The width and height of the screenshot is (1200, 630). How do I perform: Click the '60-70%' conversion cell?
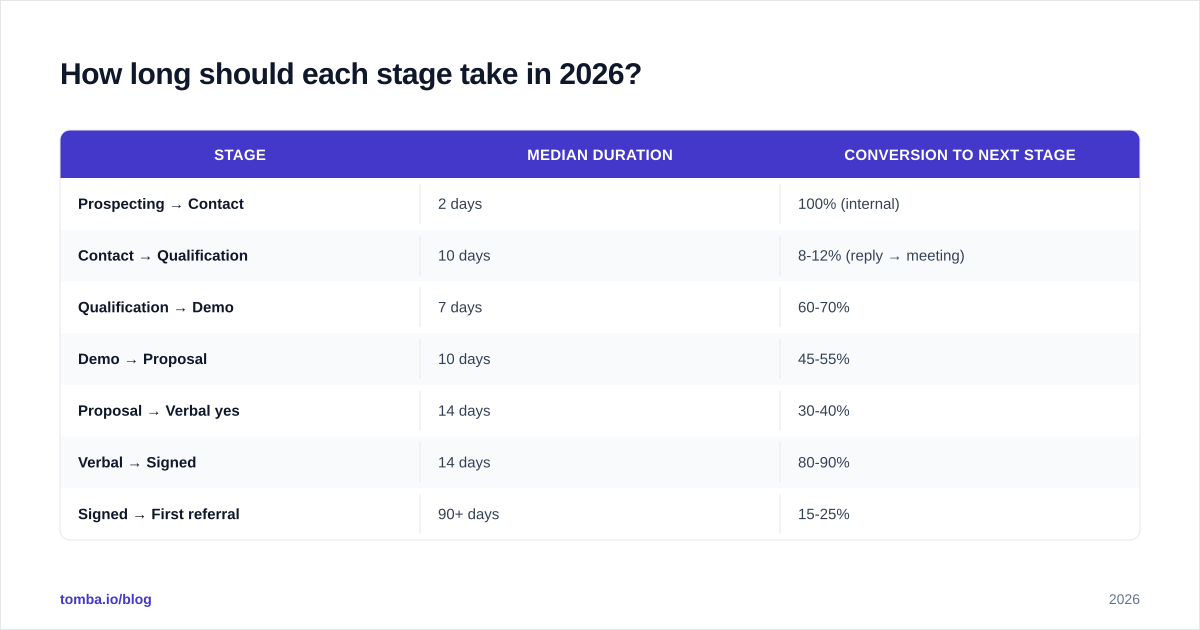point(960,308)
